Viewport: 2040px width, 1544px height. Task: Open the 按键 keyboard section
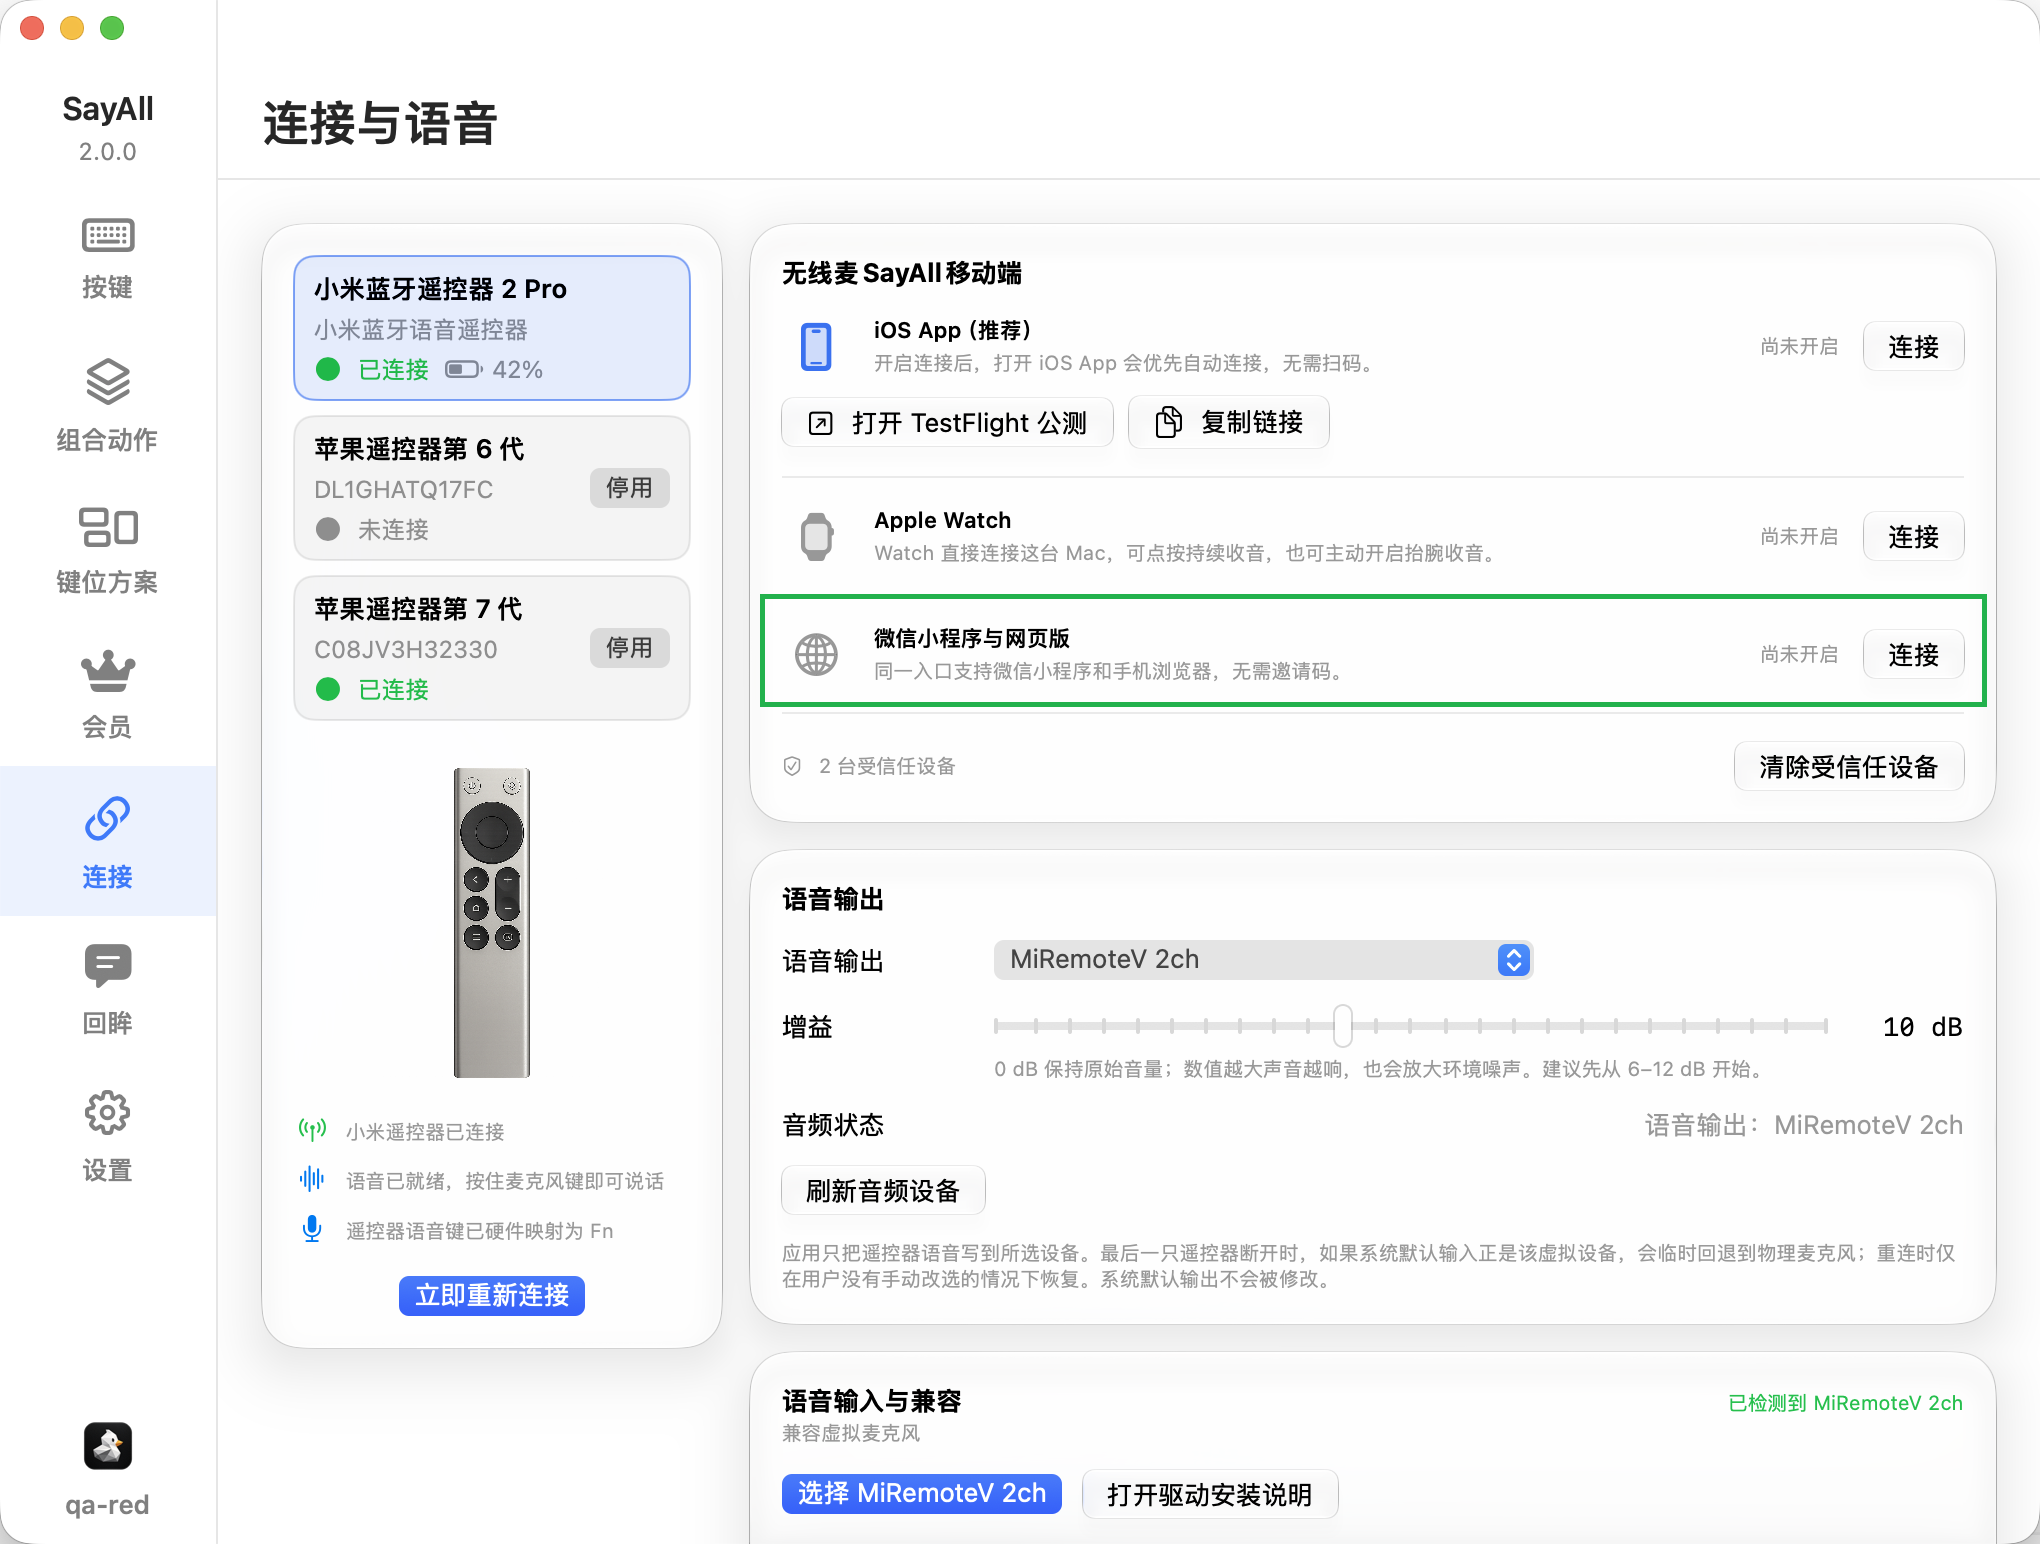pos(108,259)
